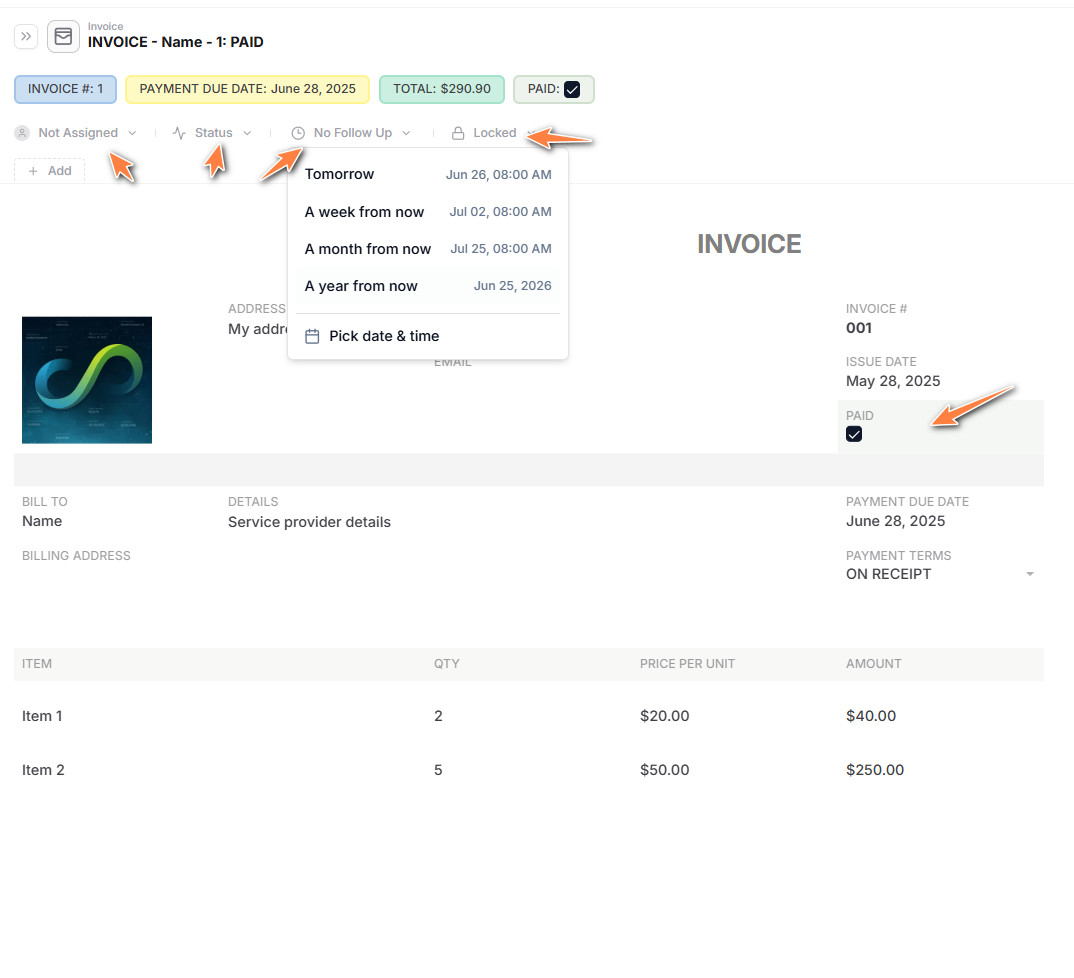Click the PAYMENT DUE DATE badge

247,89
